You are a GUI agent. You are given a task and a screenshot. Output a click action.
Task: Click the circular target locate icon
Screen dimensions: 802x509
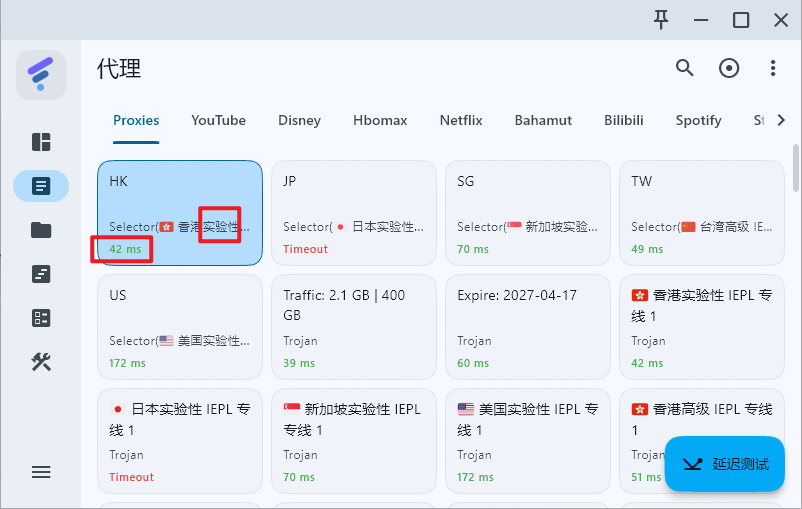[729, 68]
